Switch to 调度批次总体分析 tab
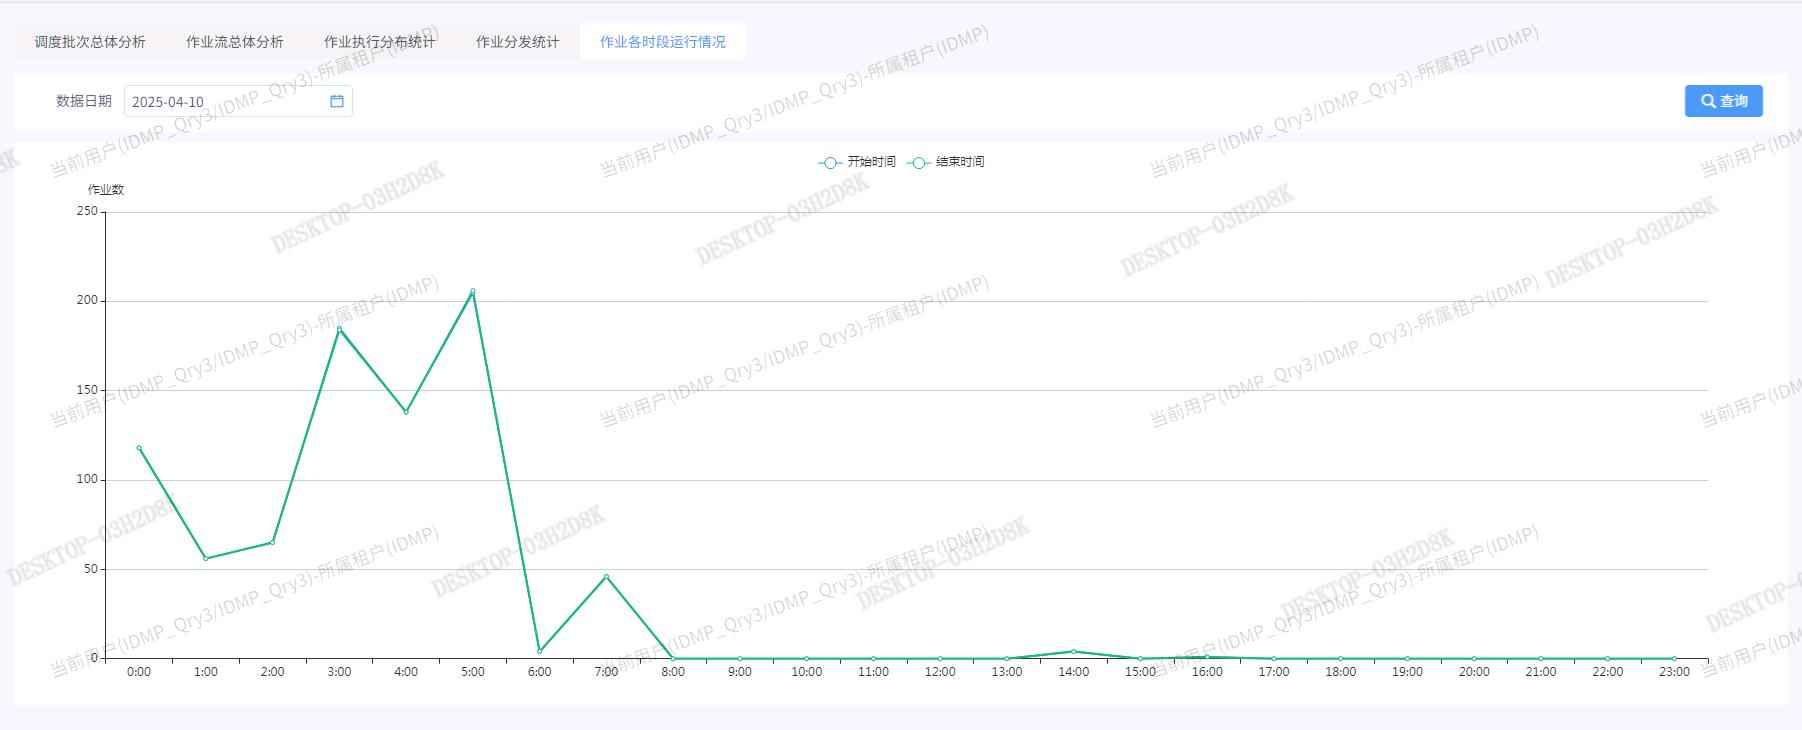 coord(90,42)
